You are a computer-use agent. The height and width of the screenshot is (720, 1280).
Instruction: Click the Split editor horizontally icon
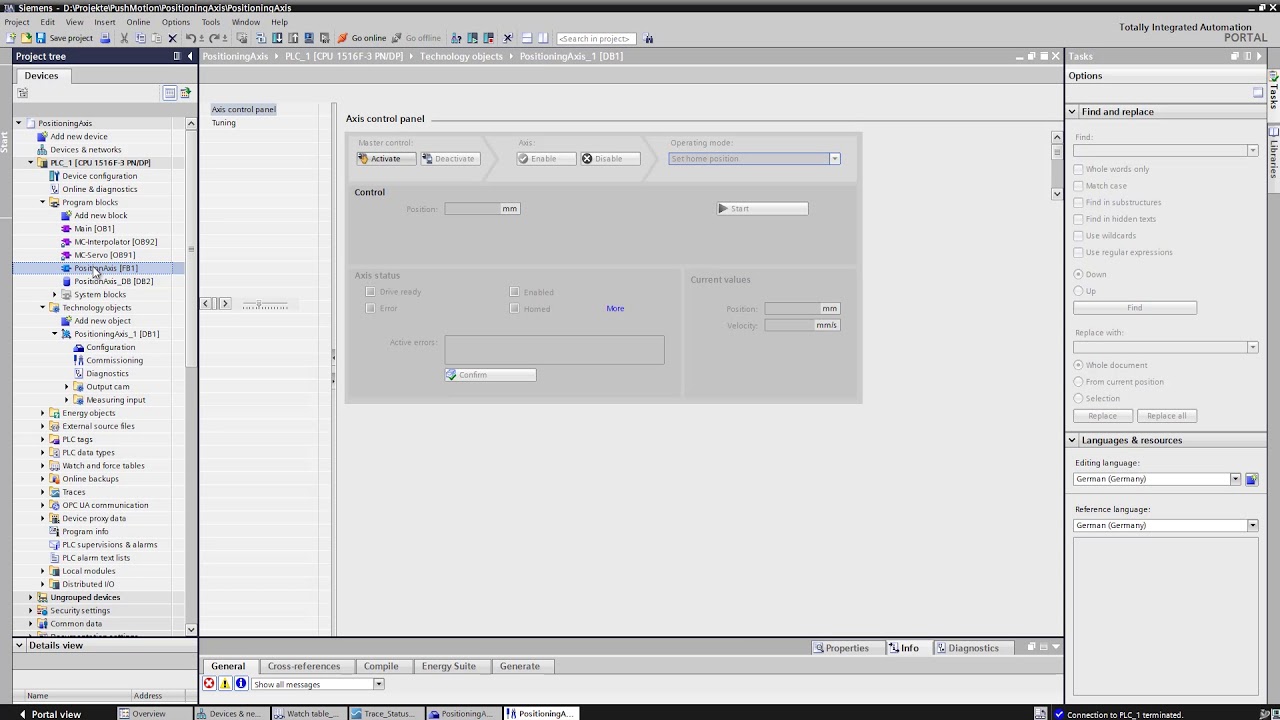527,38
